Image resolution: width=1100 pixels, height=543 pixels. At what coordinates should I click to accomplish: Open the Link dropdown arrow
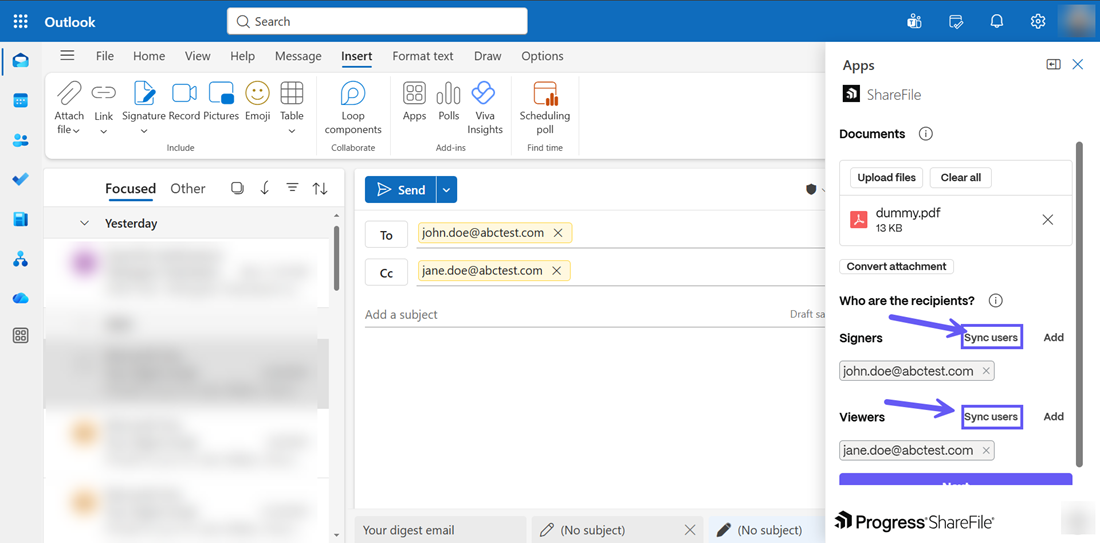[104, 131]
